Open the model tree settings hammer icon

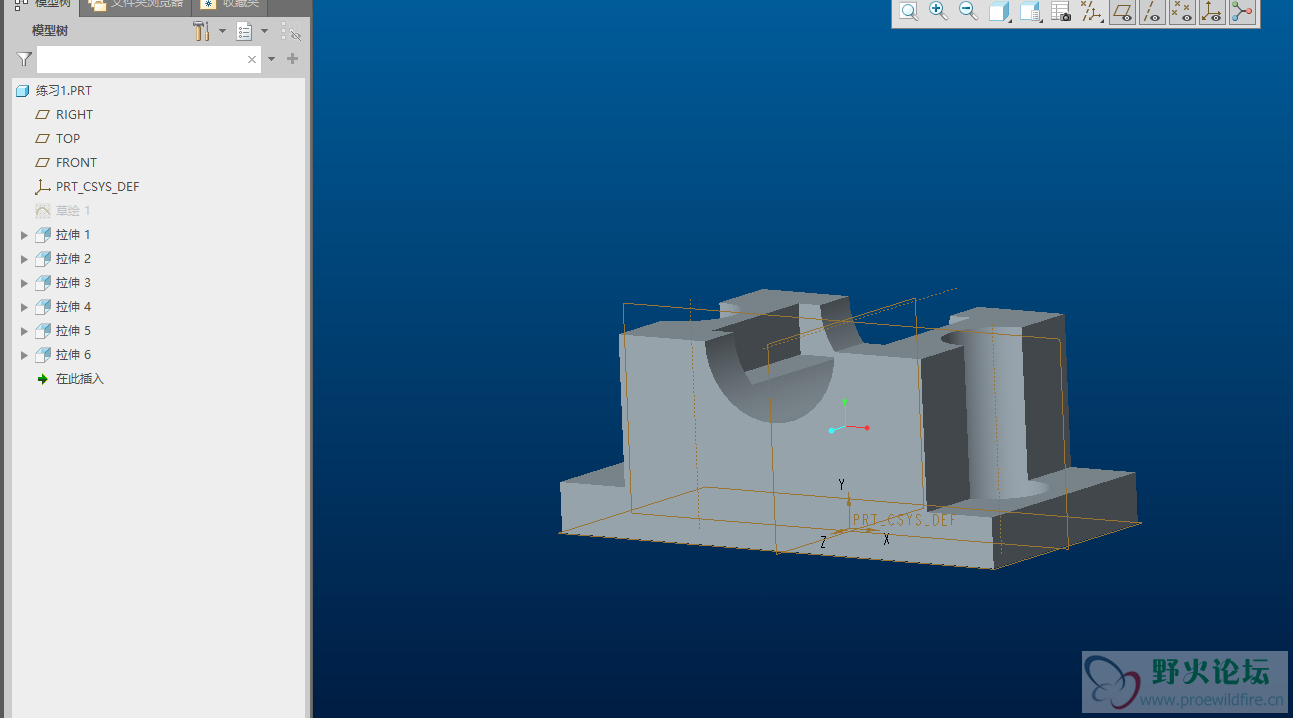click(x=201, y=31)
